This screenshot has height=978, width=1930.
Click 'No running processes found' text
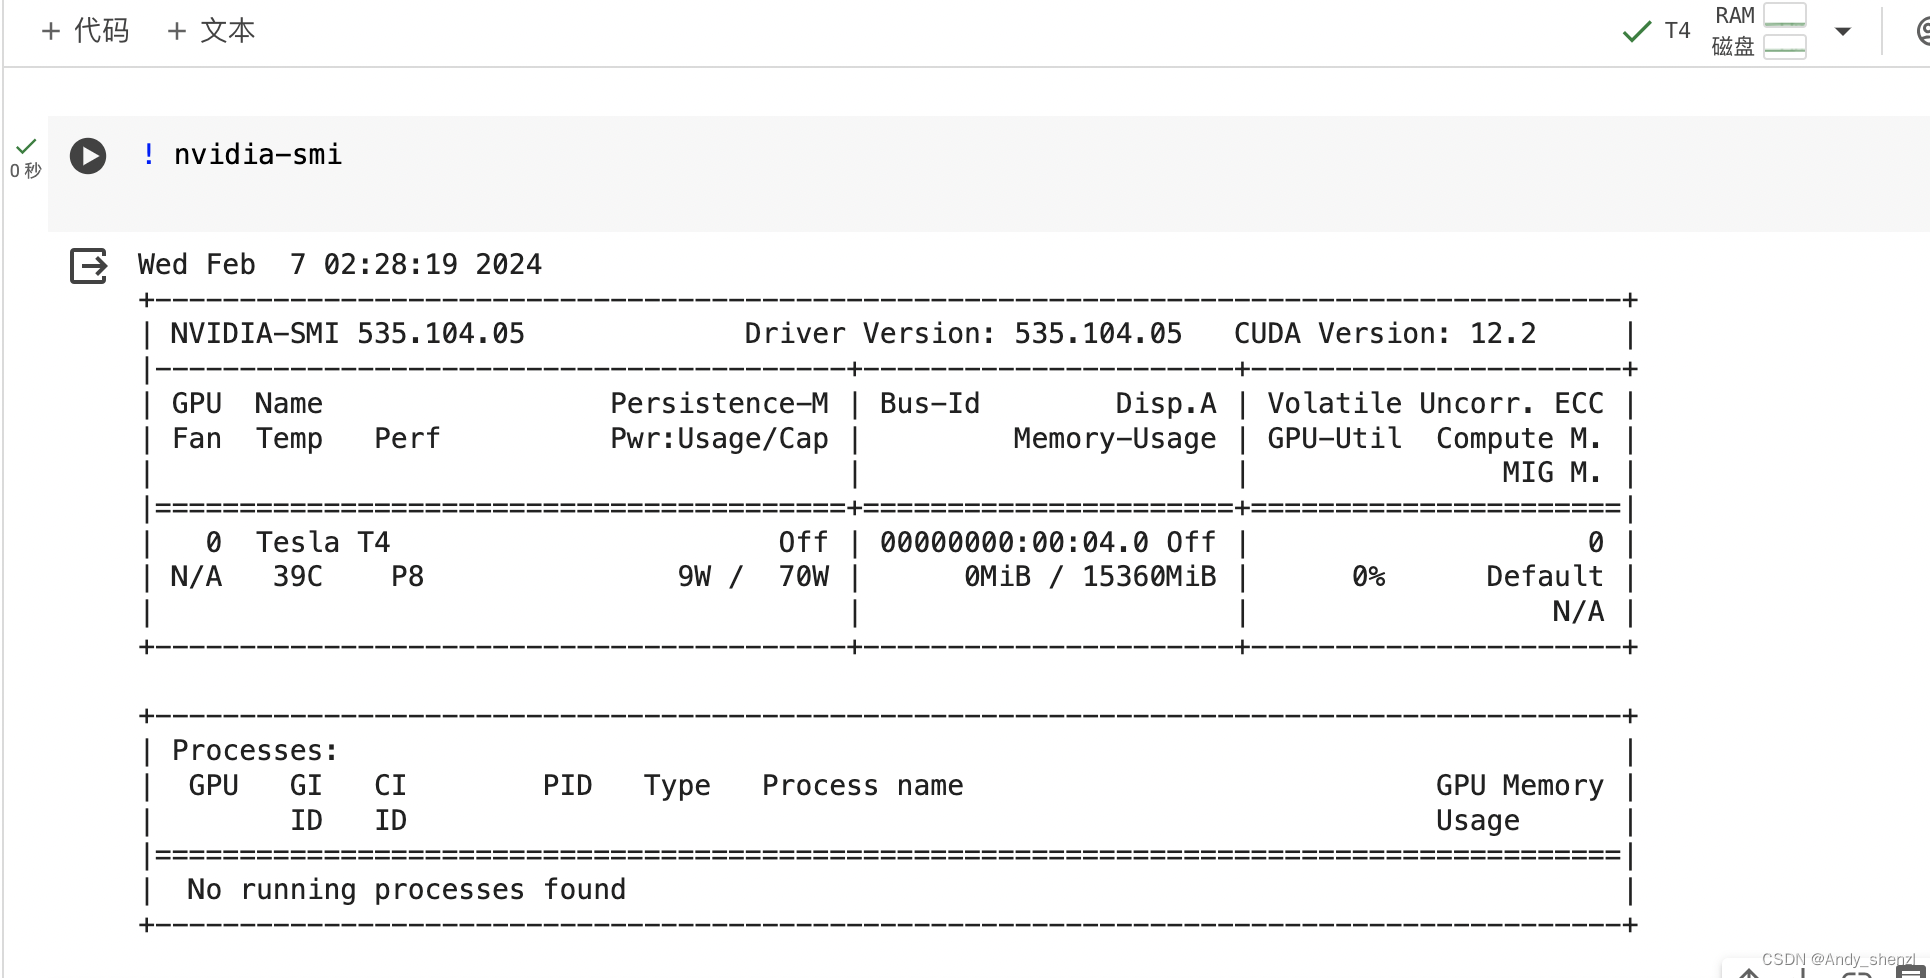[x=406, y=889]
